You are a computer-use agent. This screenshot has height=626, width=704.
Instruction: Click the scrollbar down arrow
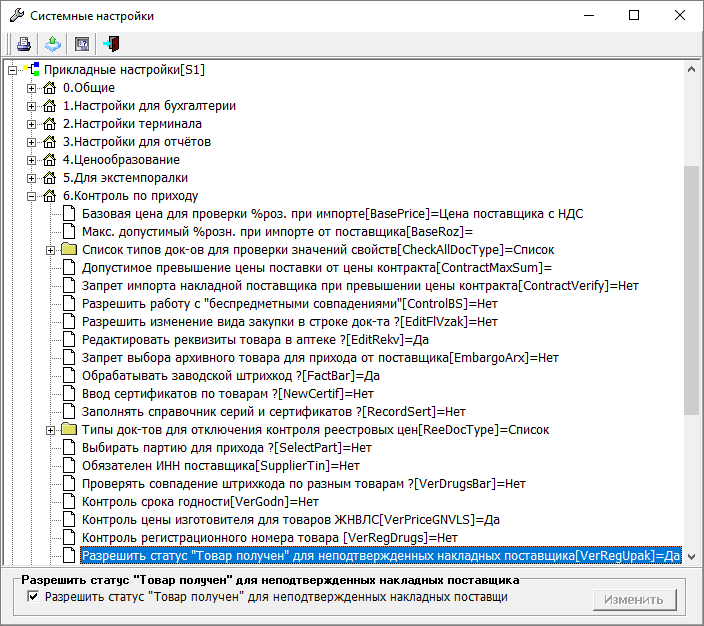691,558
